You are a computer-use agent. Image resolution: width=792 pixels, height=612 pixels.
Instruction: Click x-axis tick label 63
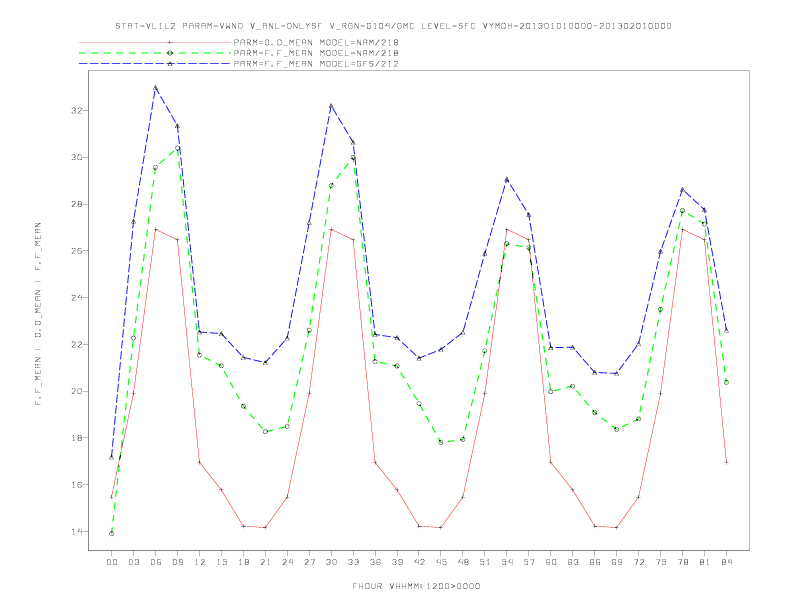coord(573,562)
